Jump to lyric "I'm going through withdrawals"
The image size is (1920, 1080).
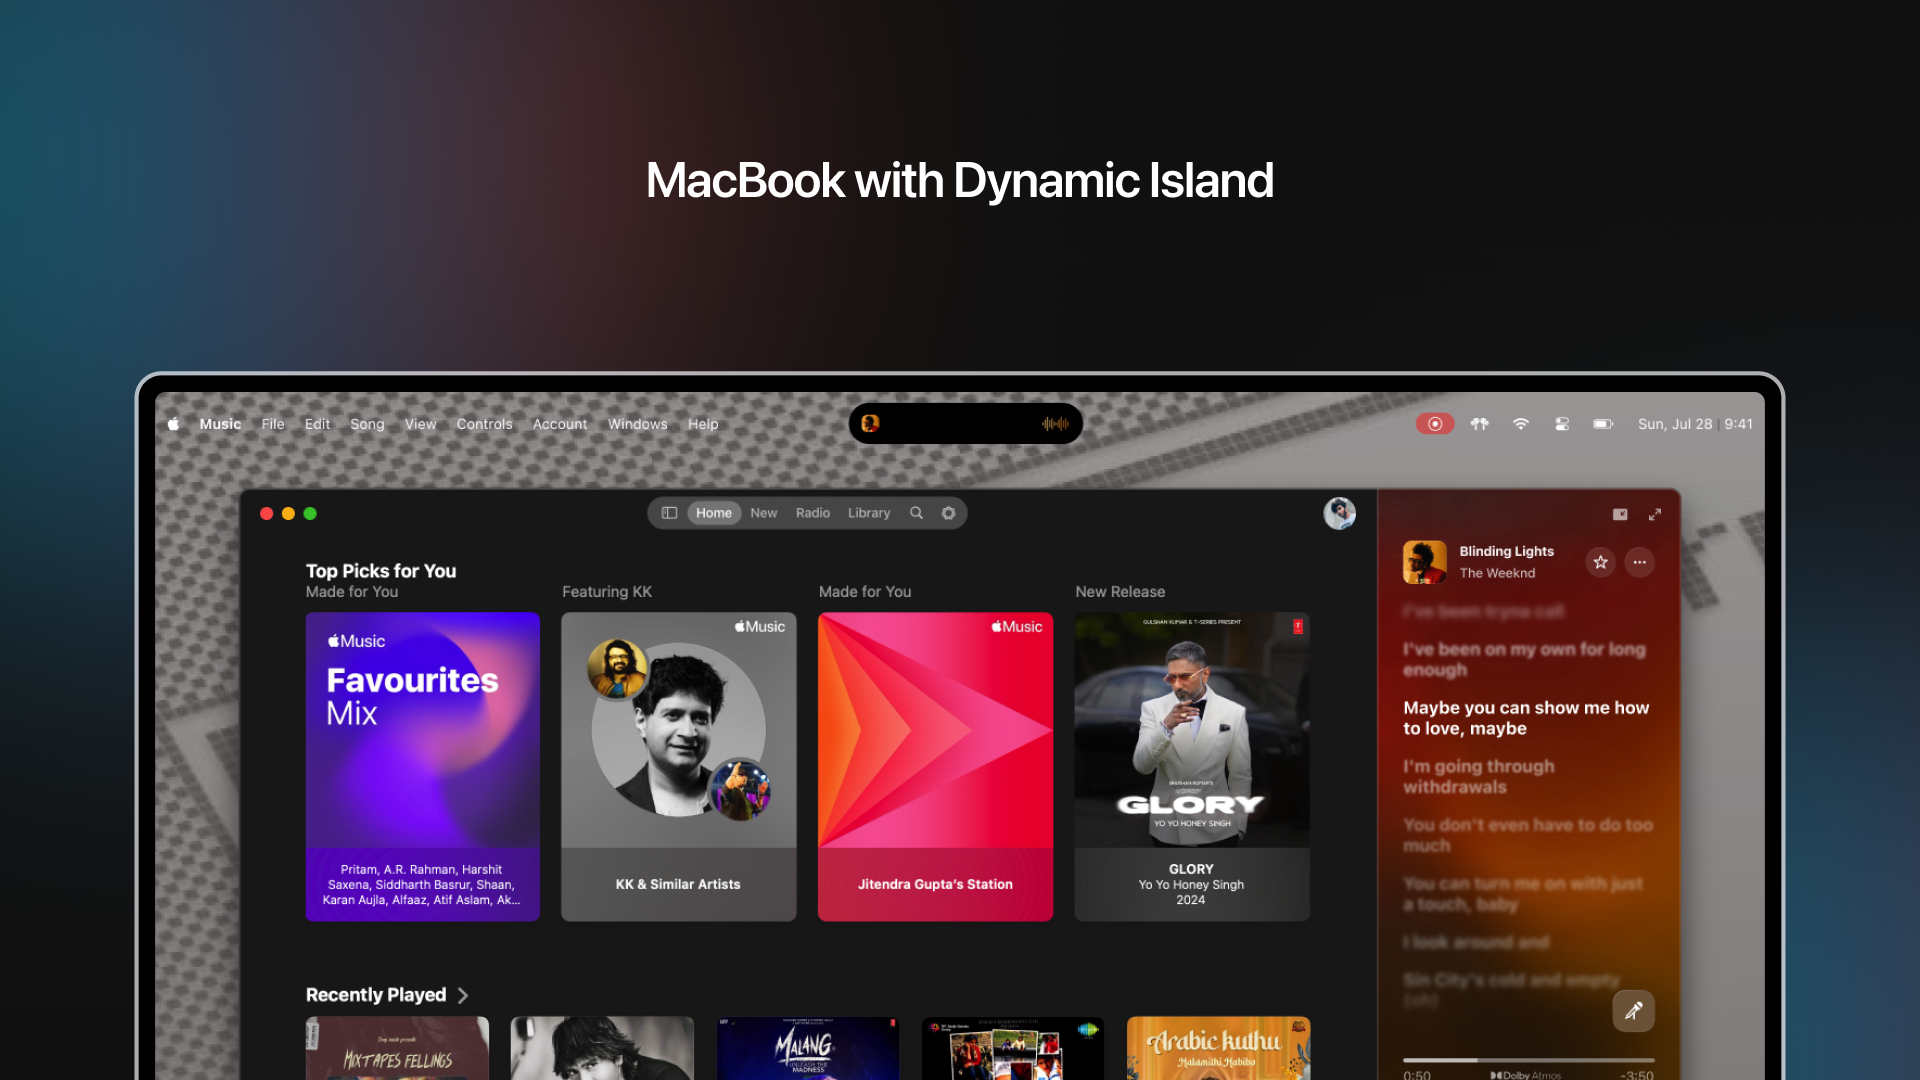click(x=1479, y=776)
